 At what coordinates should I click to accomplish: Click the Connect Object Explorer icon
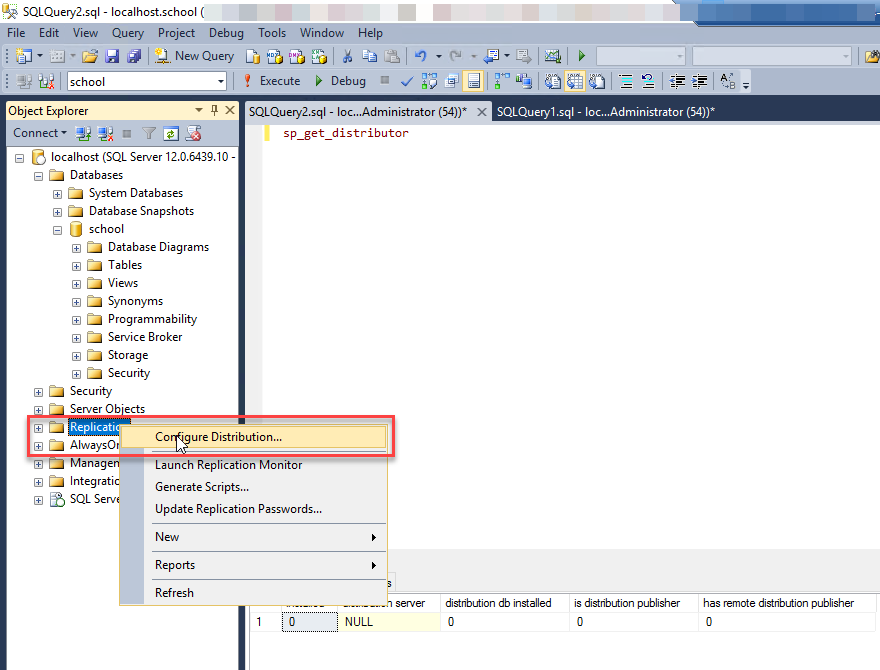point(84,133)
